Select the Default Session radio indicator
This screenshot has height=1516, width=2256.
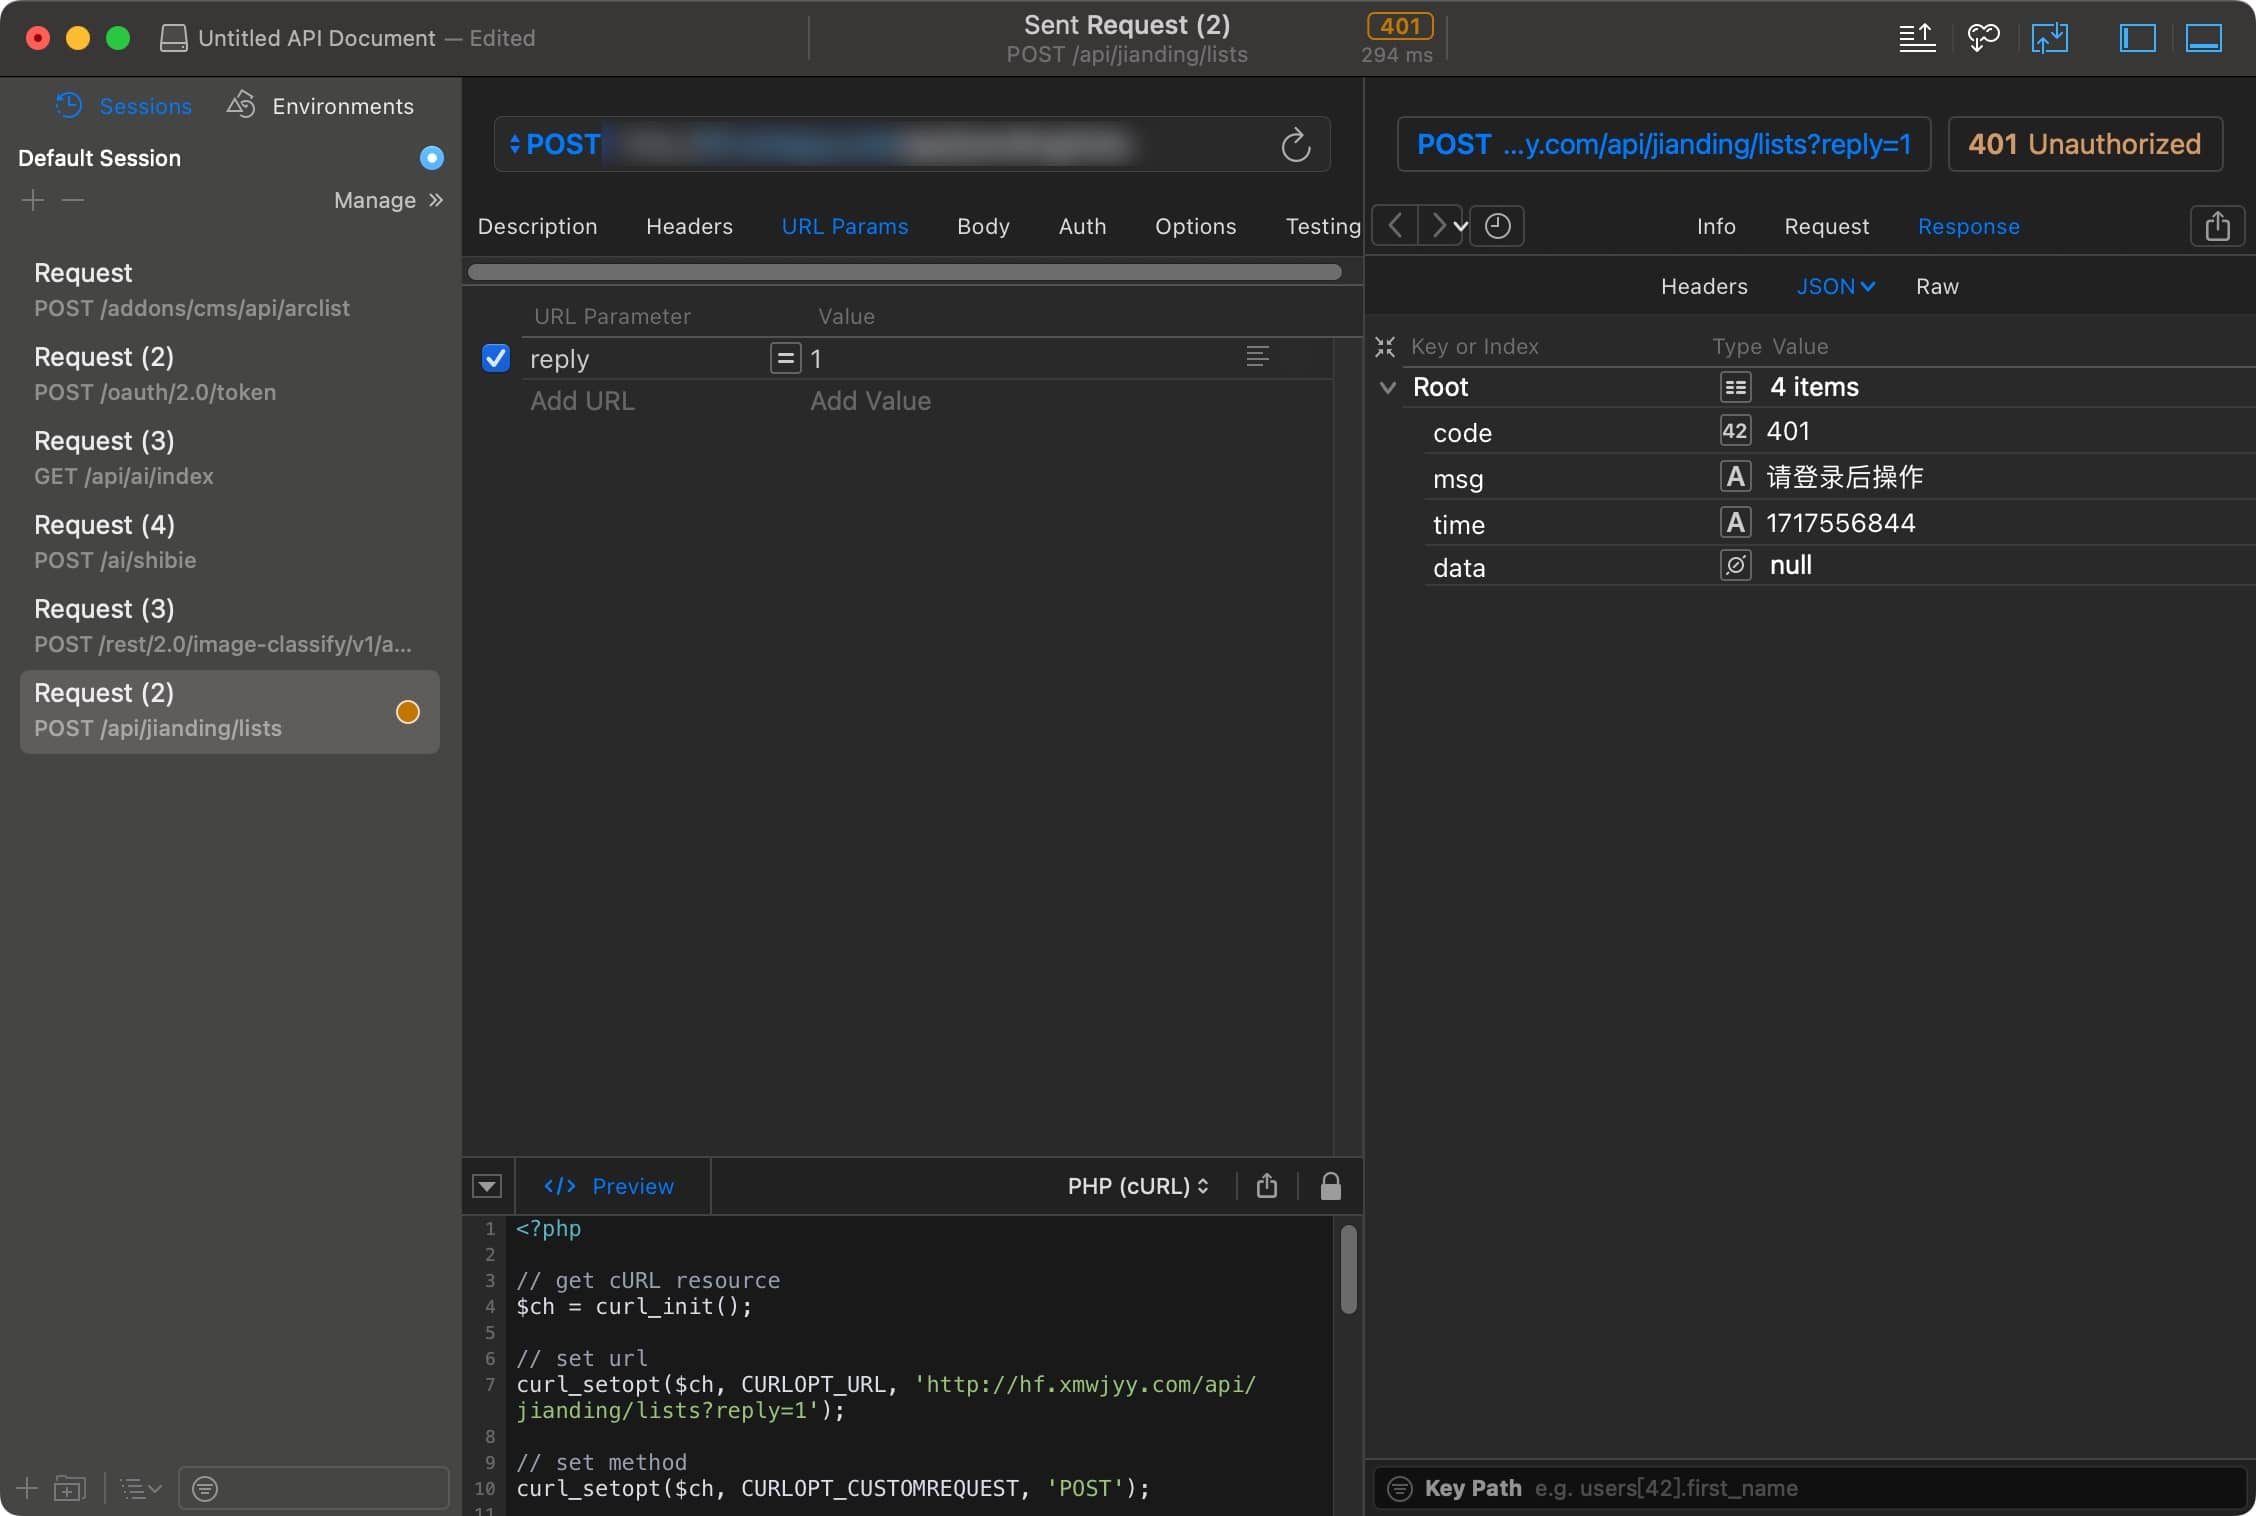431,158
